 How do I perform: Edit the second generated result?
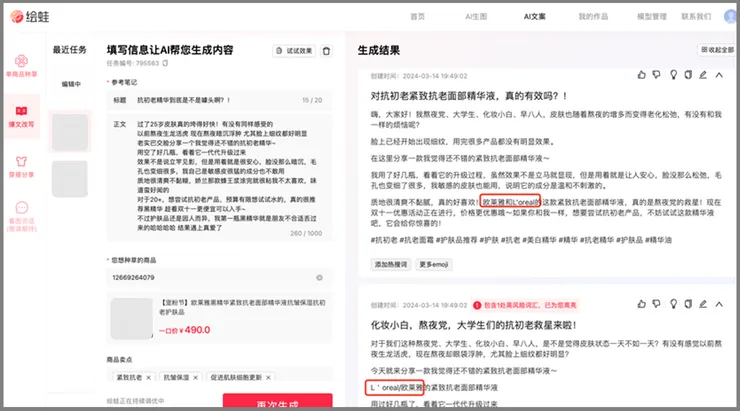(x=703, y=304)
